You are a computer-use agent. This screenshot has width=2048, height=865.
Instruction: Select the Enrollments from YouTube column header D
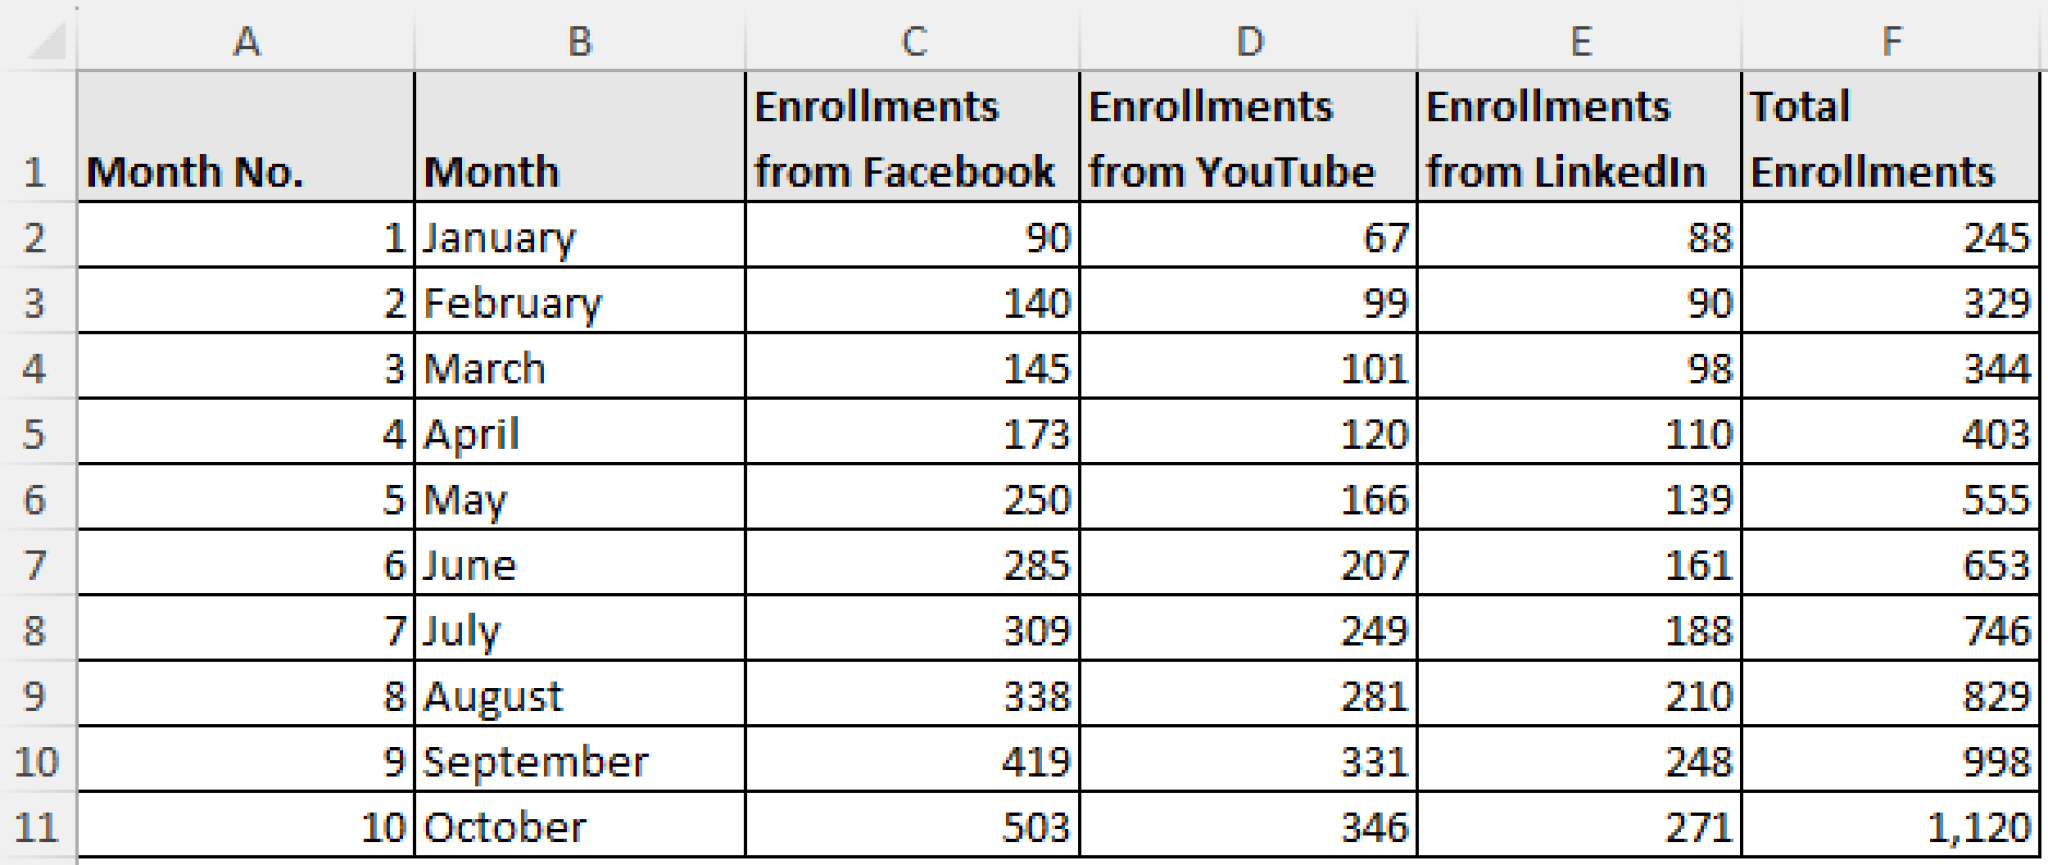[1250, 40]
